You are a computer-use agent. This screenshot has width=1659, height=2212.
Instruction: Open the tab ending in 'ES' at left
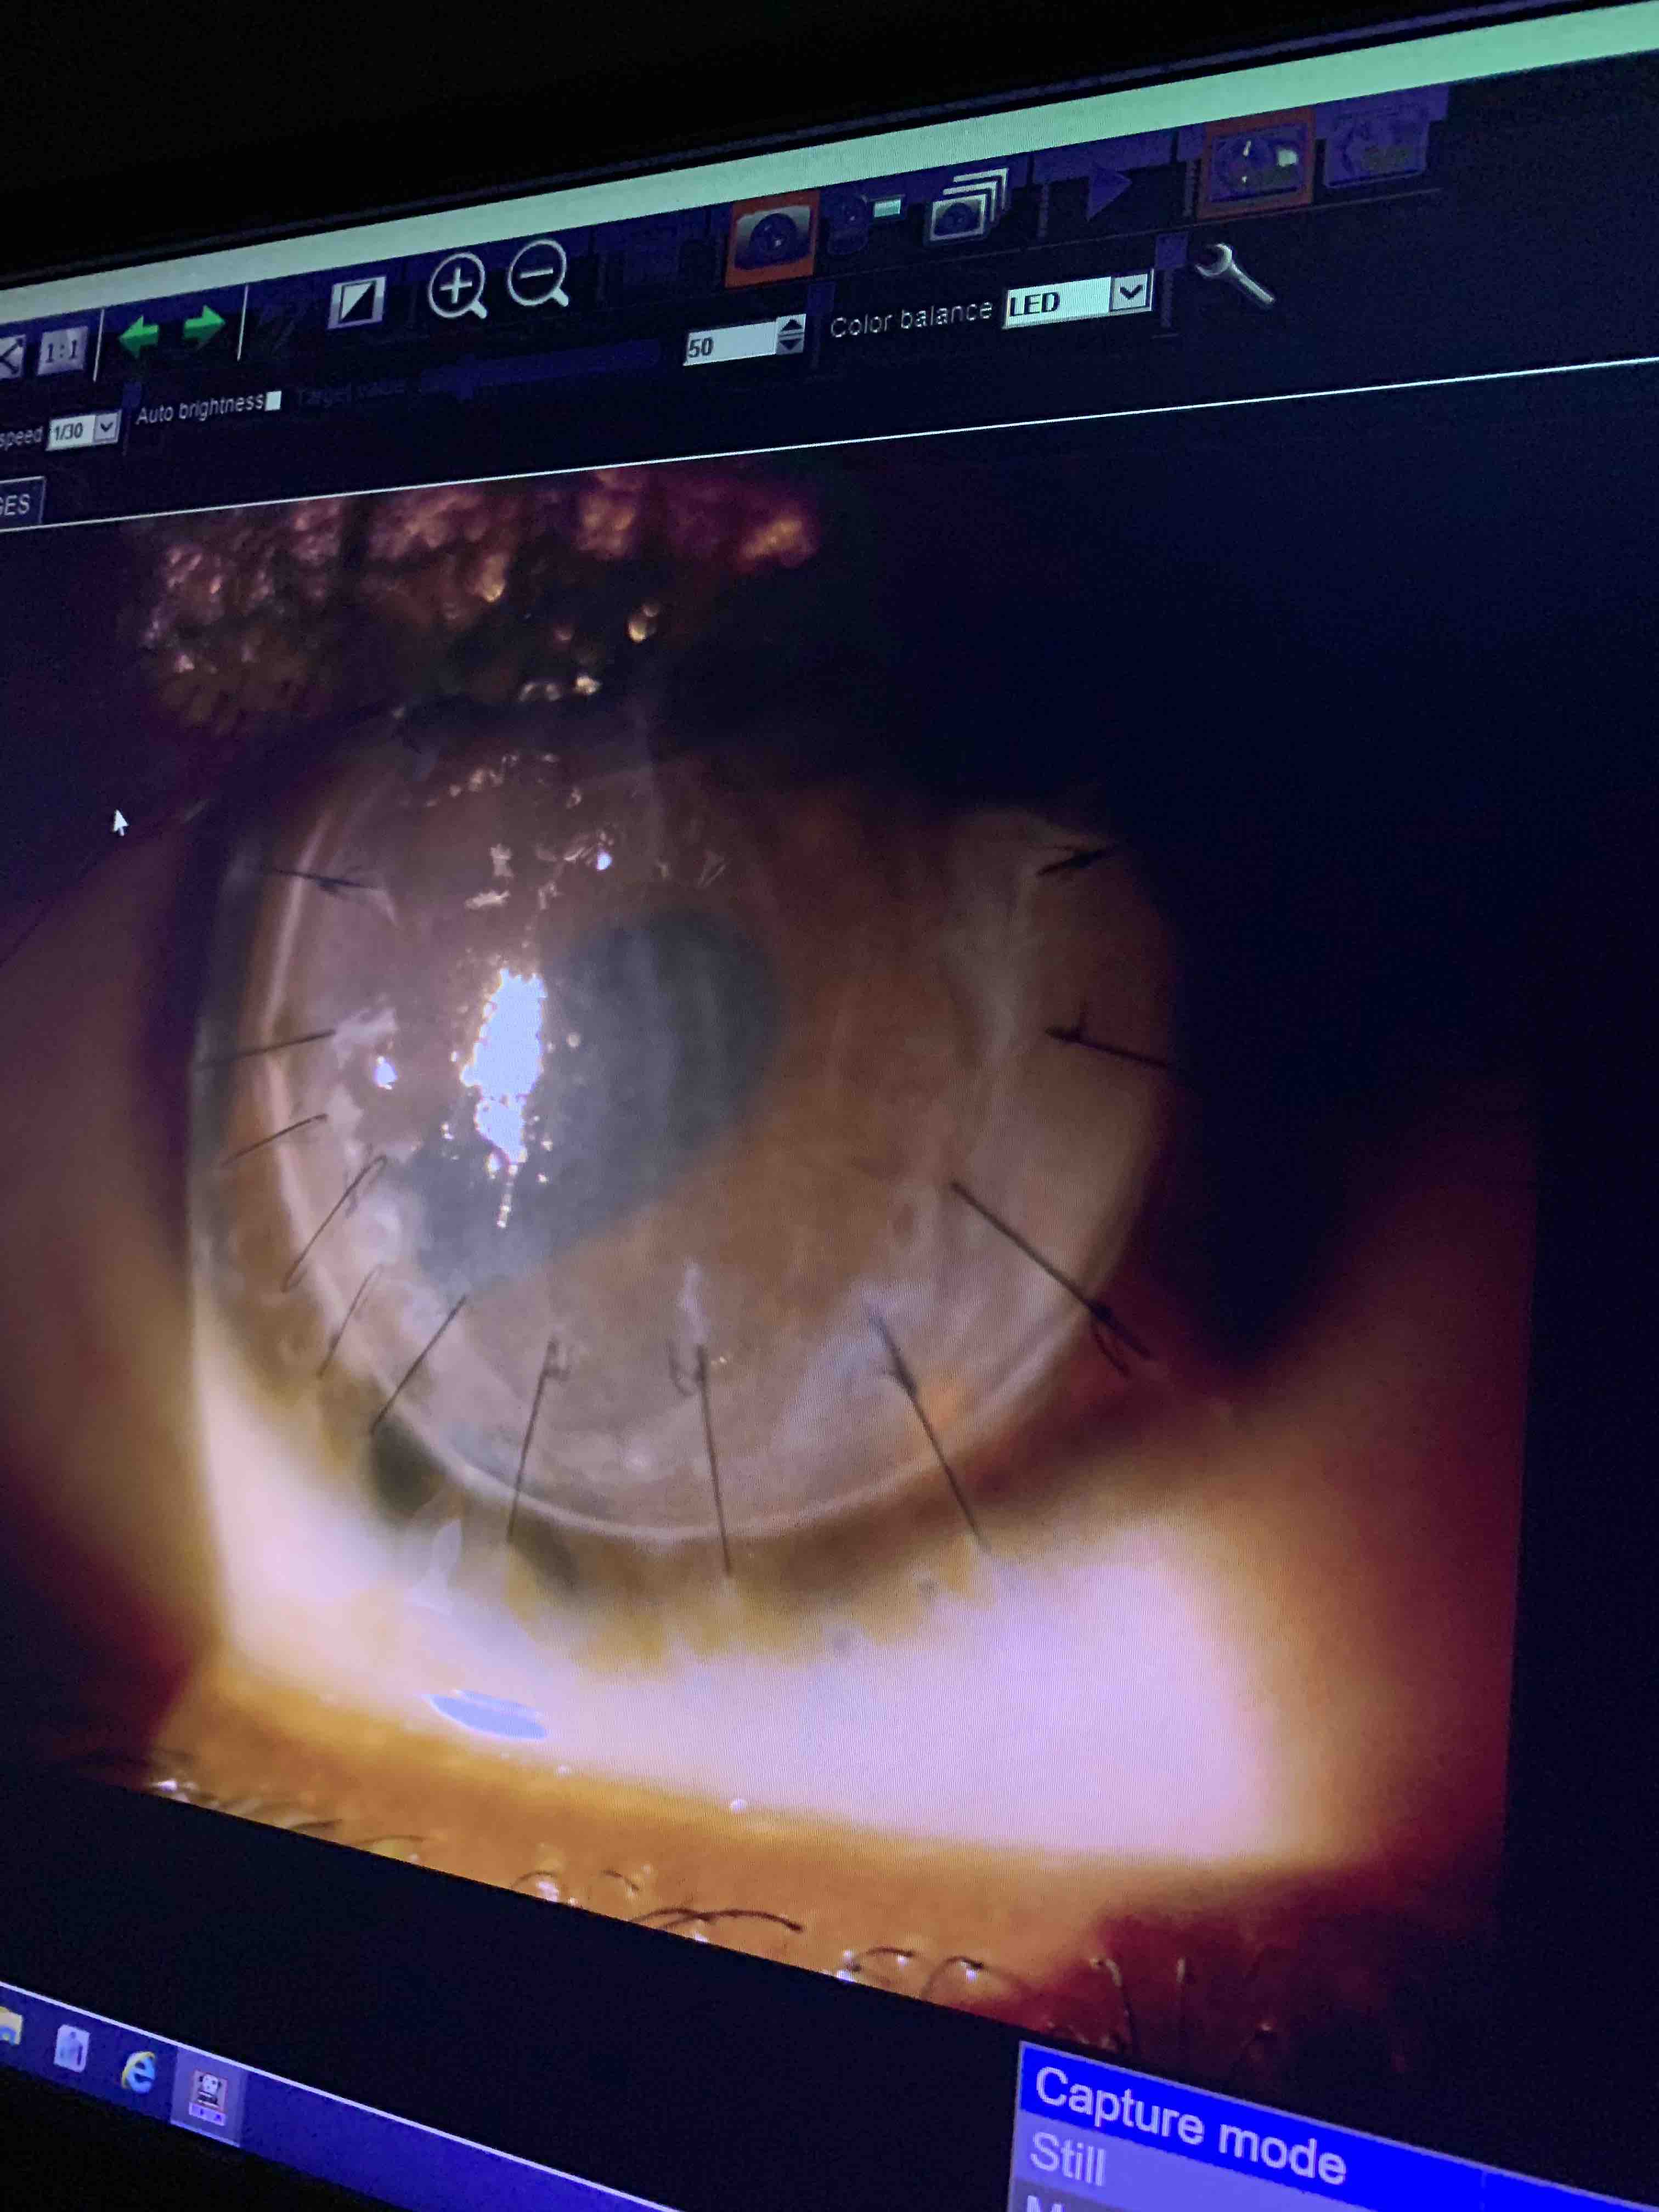20,502
